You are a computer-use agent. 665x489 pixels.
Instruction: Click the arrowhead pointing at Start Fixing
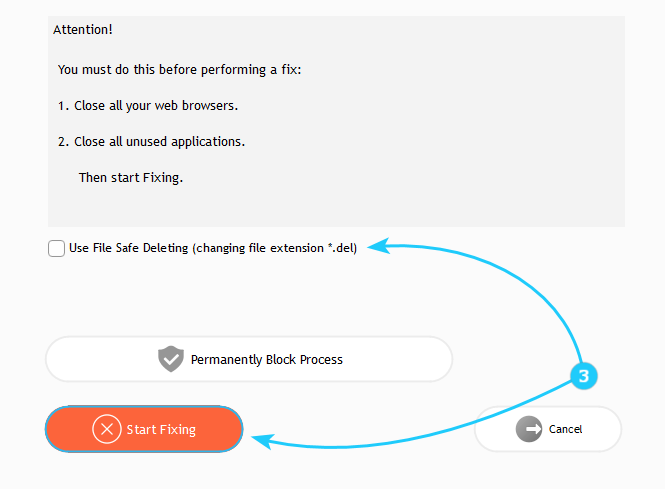[x=258, y=438]
